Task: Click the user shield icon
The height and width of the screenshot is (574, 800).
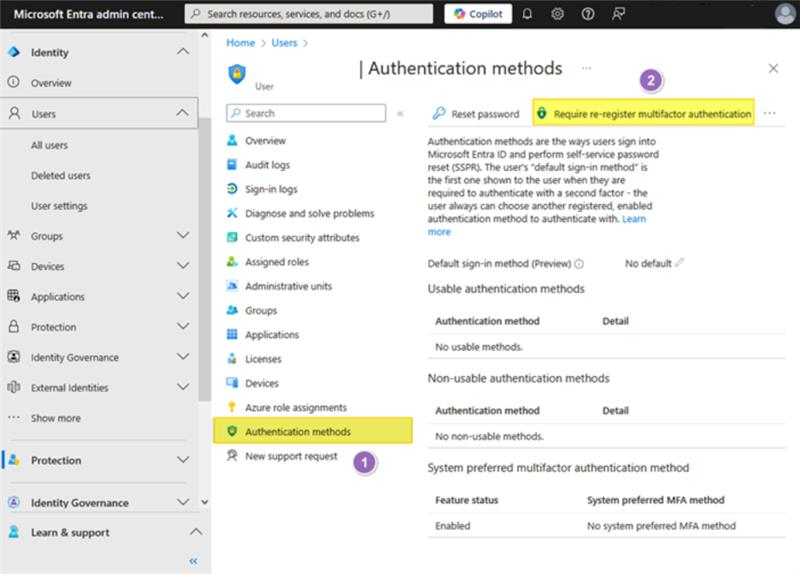Action: pyautogui.click(x=237, y=74)
